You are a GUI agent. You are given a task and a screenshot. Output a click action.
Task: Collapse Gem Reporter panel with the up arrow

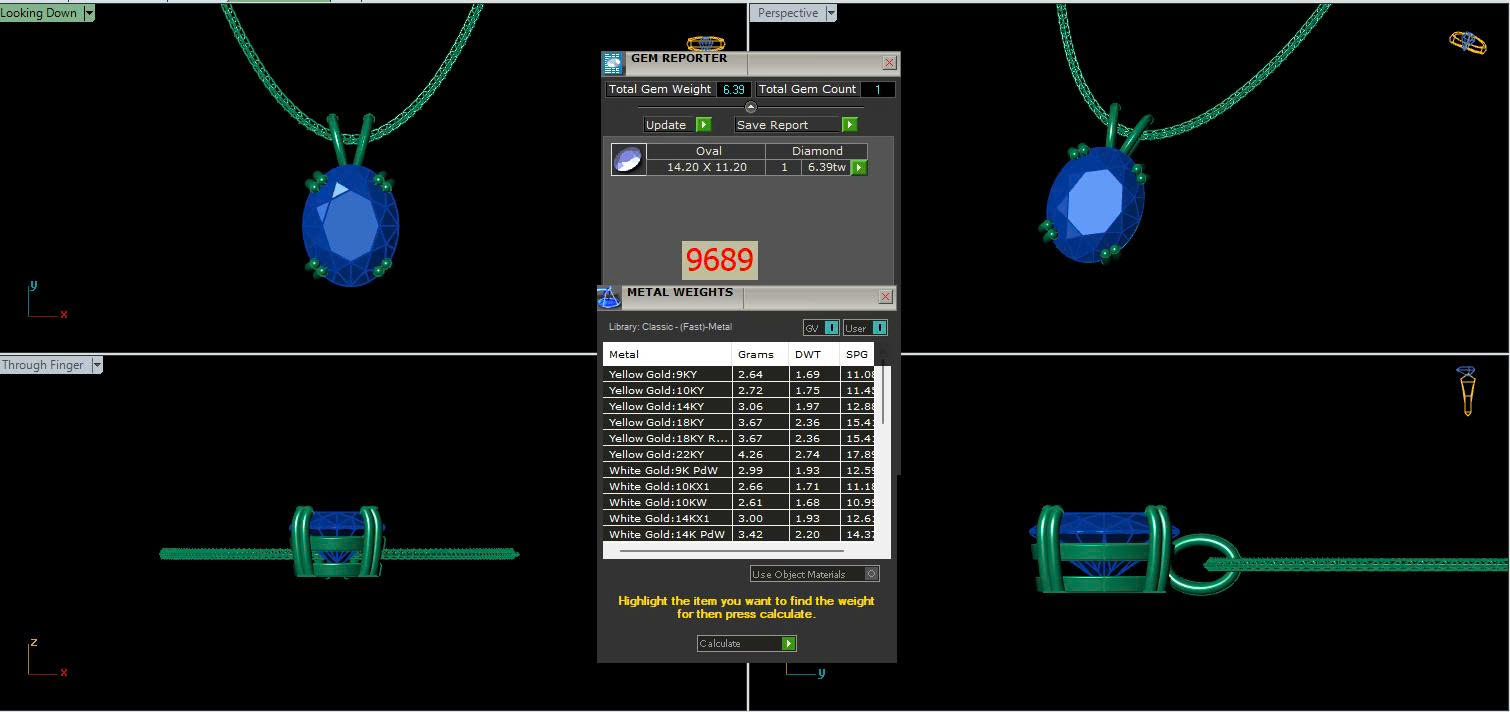(751, 107)
